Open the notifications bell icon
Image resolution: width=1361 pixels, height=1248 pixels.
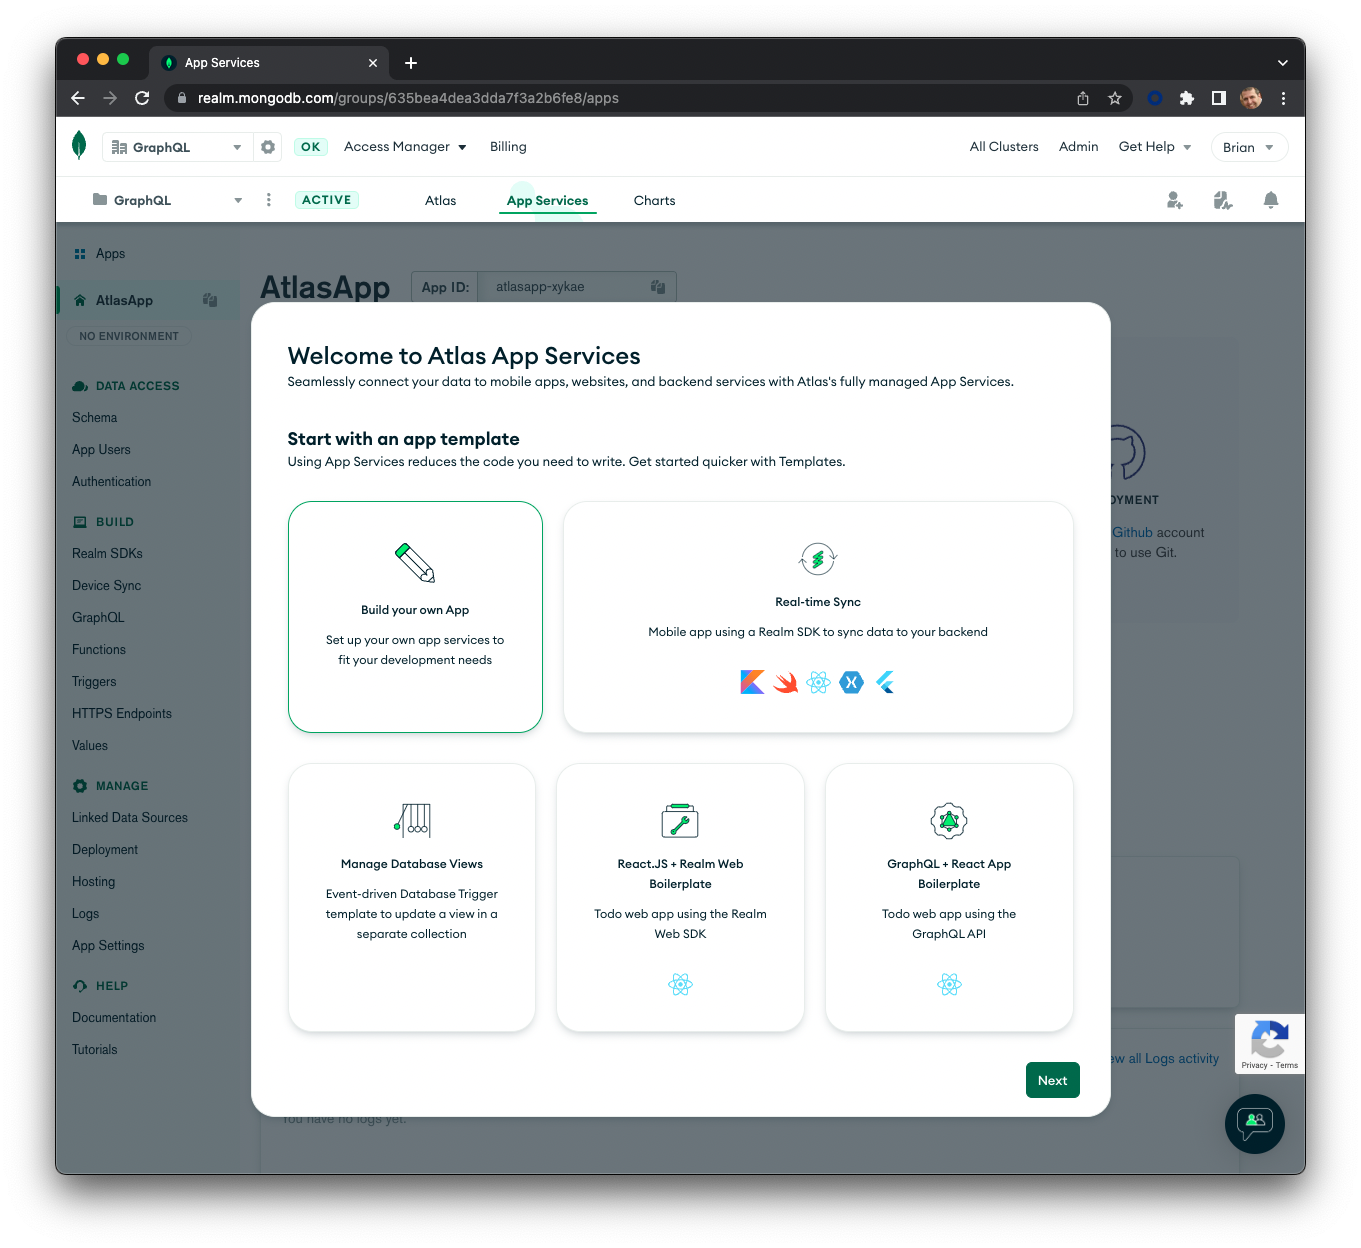[1271, 200]
